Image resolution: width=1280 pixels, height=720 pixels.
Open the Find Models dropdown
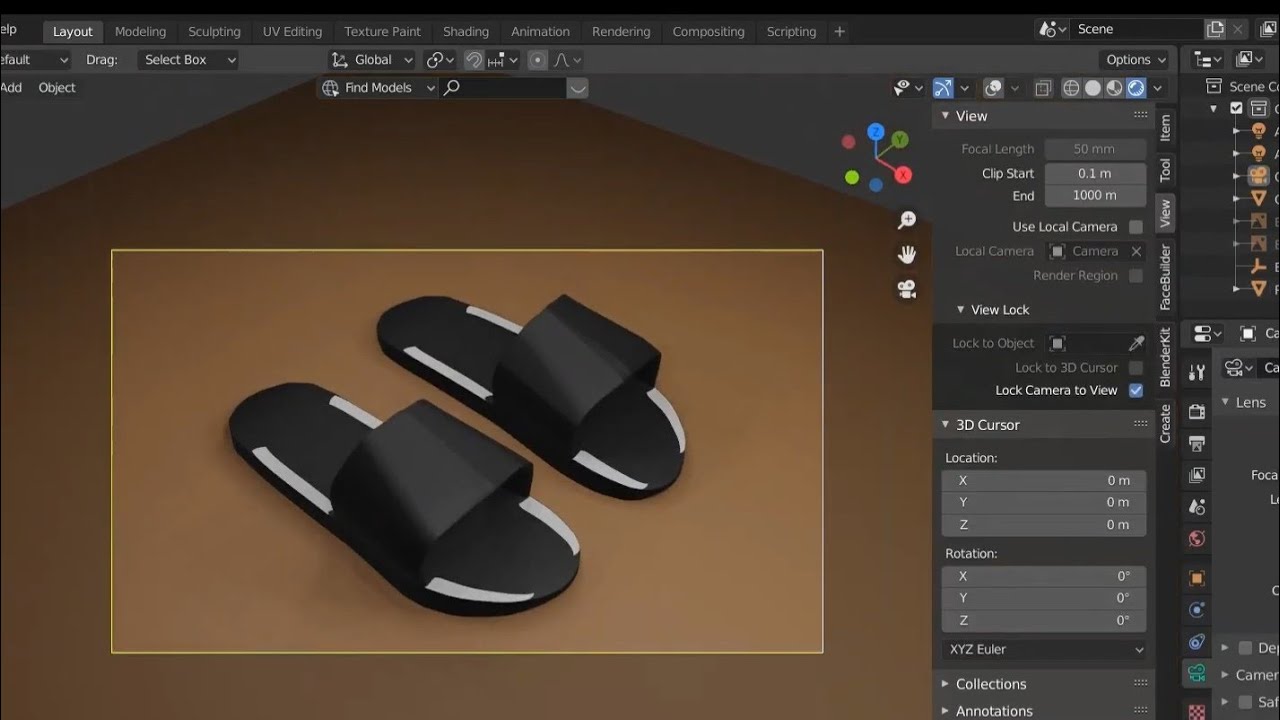[x=378, y=88]
